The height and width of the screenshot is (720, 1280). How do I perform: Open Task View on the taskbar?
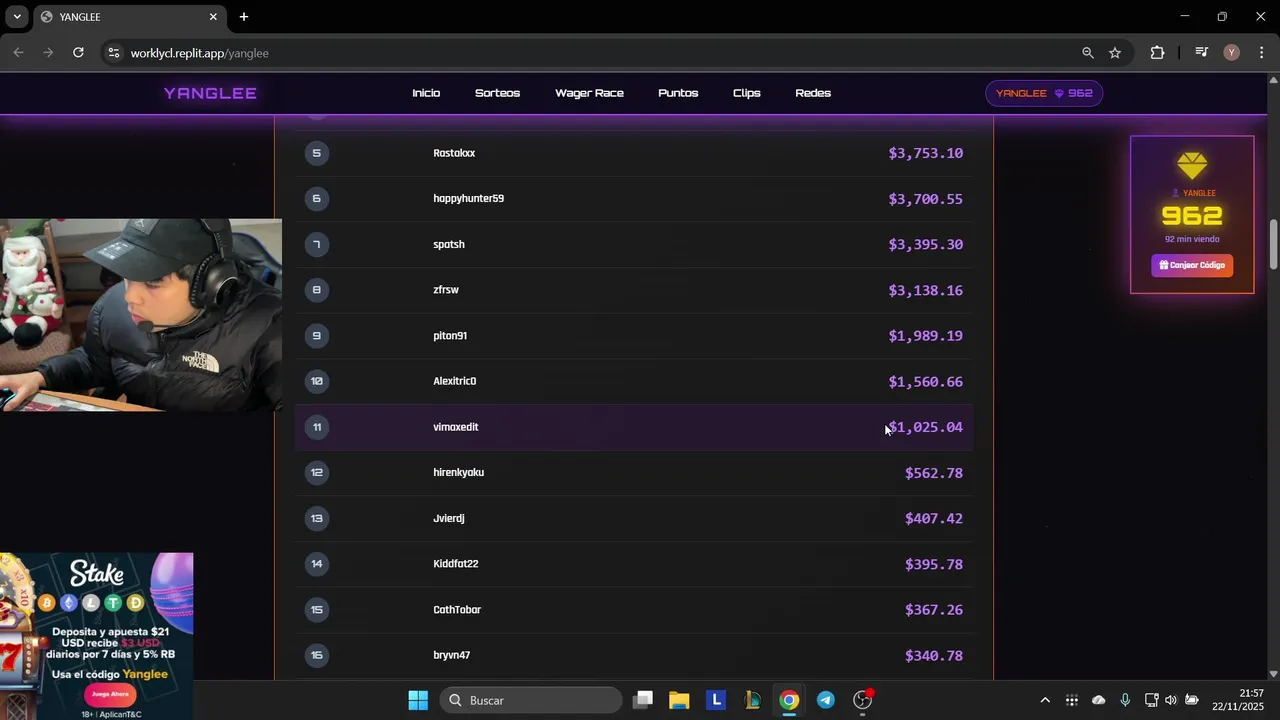(x=643, y=700)
